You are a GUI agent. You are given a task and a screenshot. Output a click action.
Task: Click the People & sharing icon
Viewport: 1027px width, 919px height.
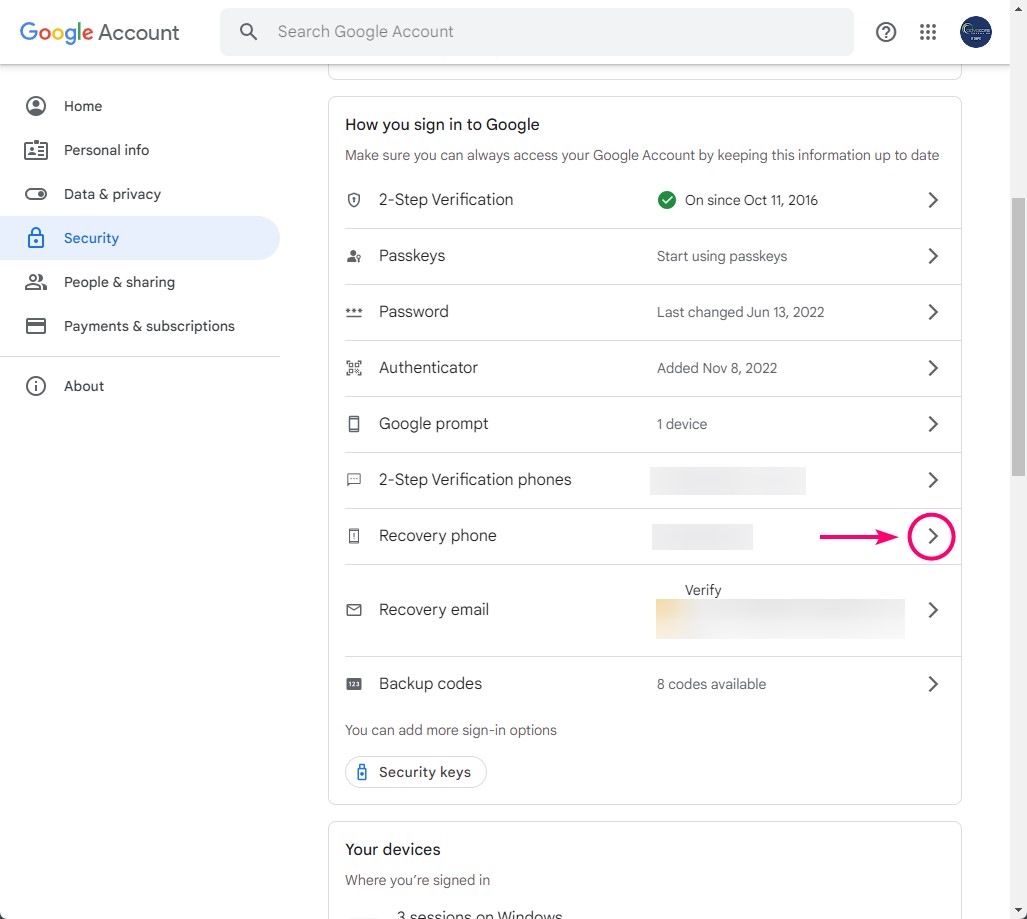pyautogui.click(x=36, y=282)
